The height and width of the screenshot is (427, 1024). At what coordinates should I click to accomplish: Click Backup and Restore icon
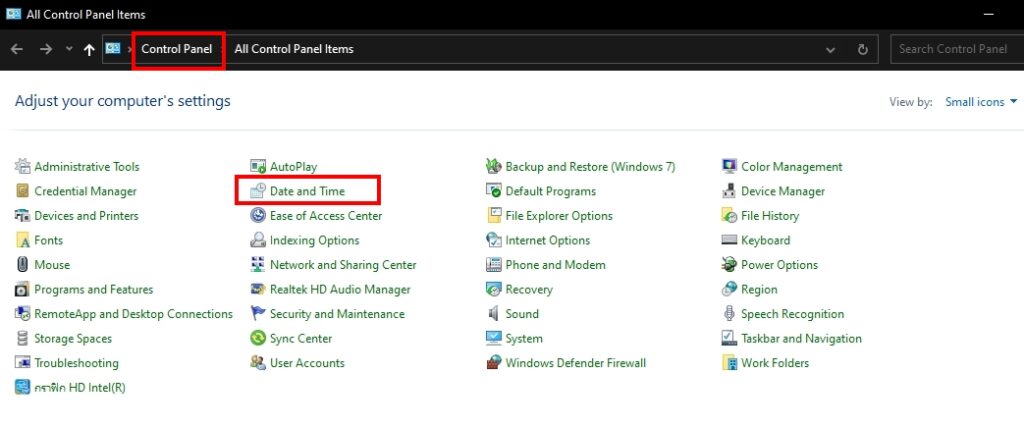pyautogui.click(x=494, y=166)
